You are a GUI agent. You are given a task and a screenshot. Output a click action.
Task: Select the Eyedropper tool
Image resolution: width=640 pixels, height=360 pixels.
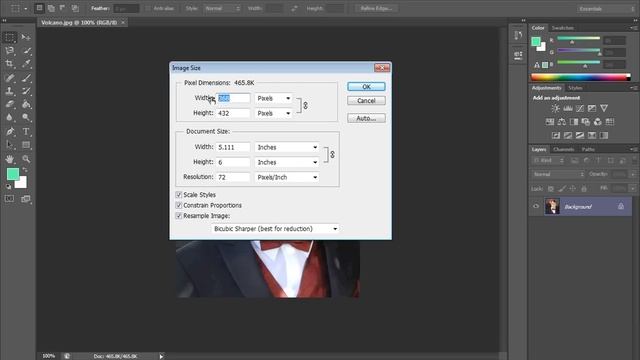pos(26,64)
